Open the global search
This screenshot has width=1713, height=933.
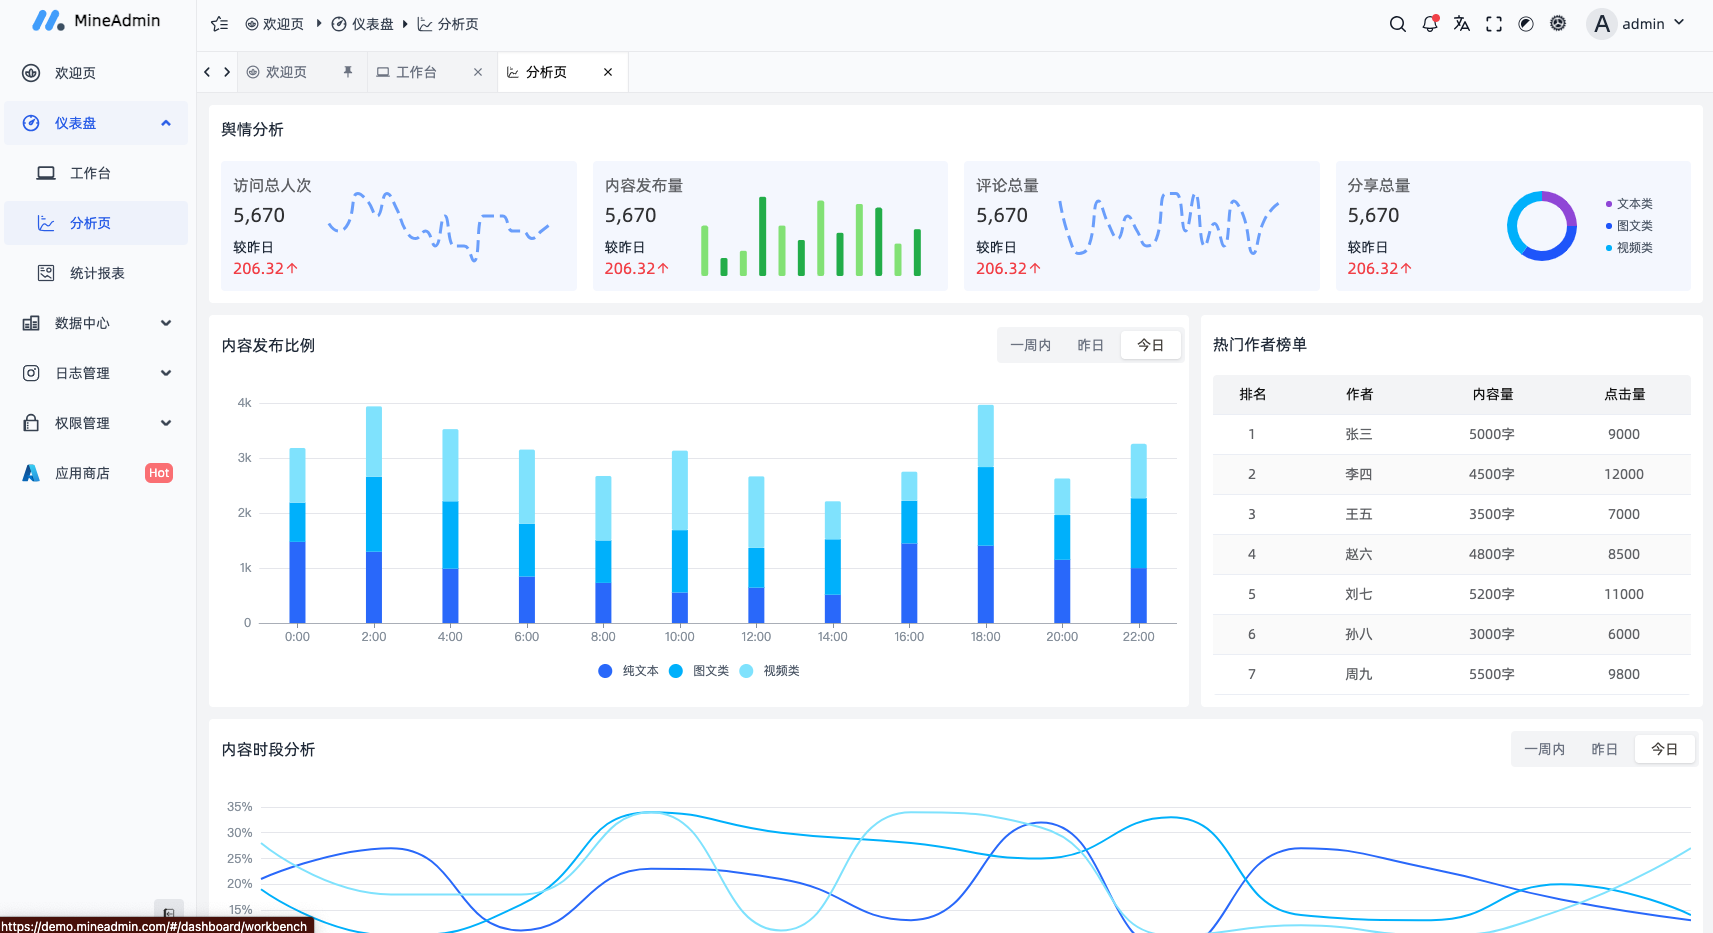(x=1398, y=23)
